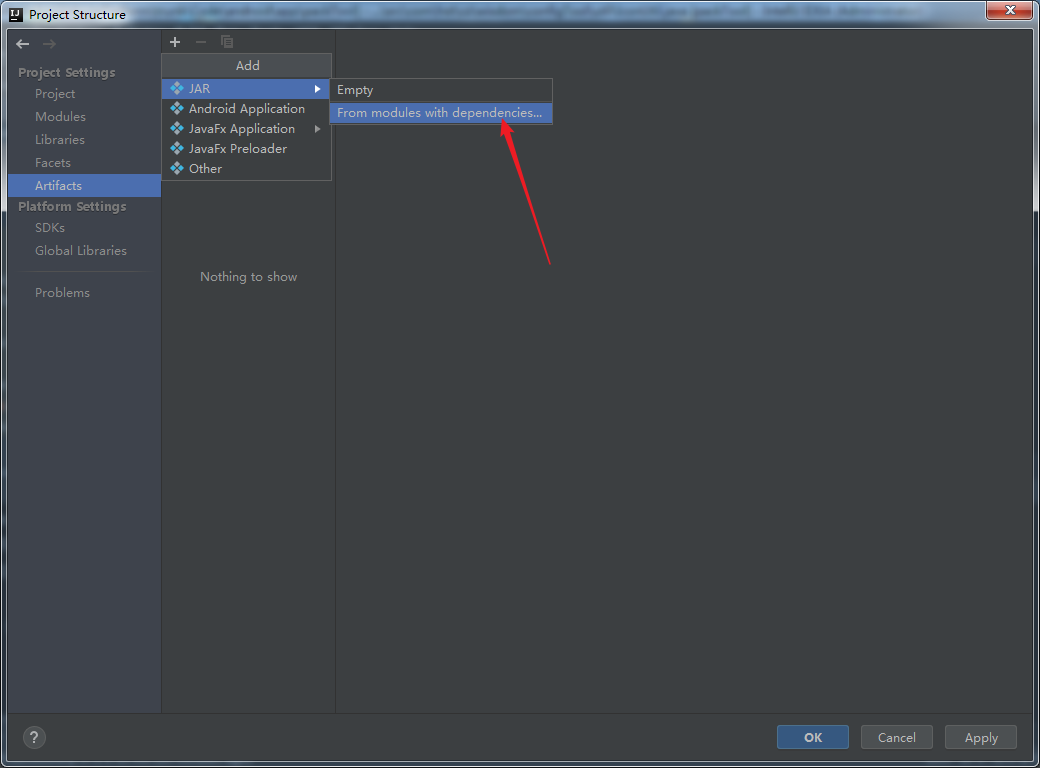Open Global Libraries settings
Screen dimensions: 1040x768
tap(84, 251)
